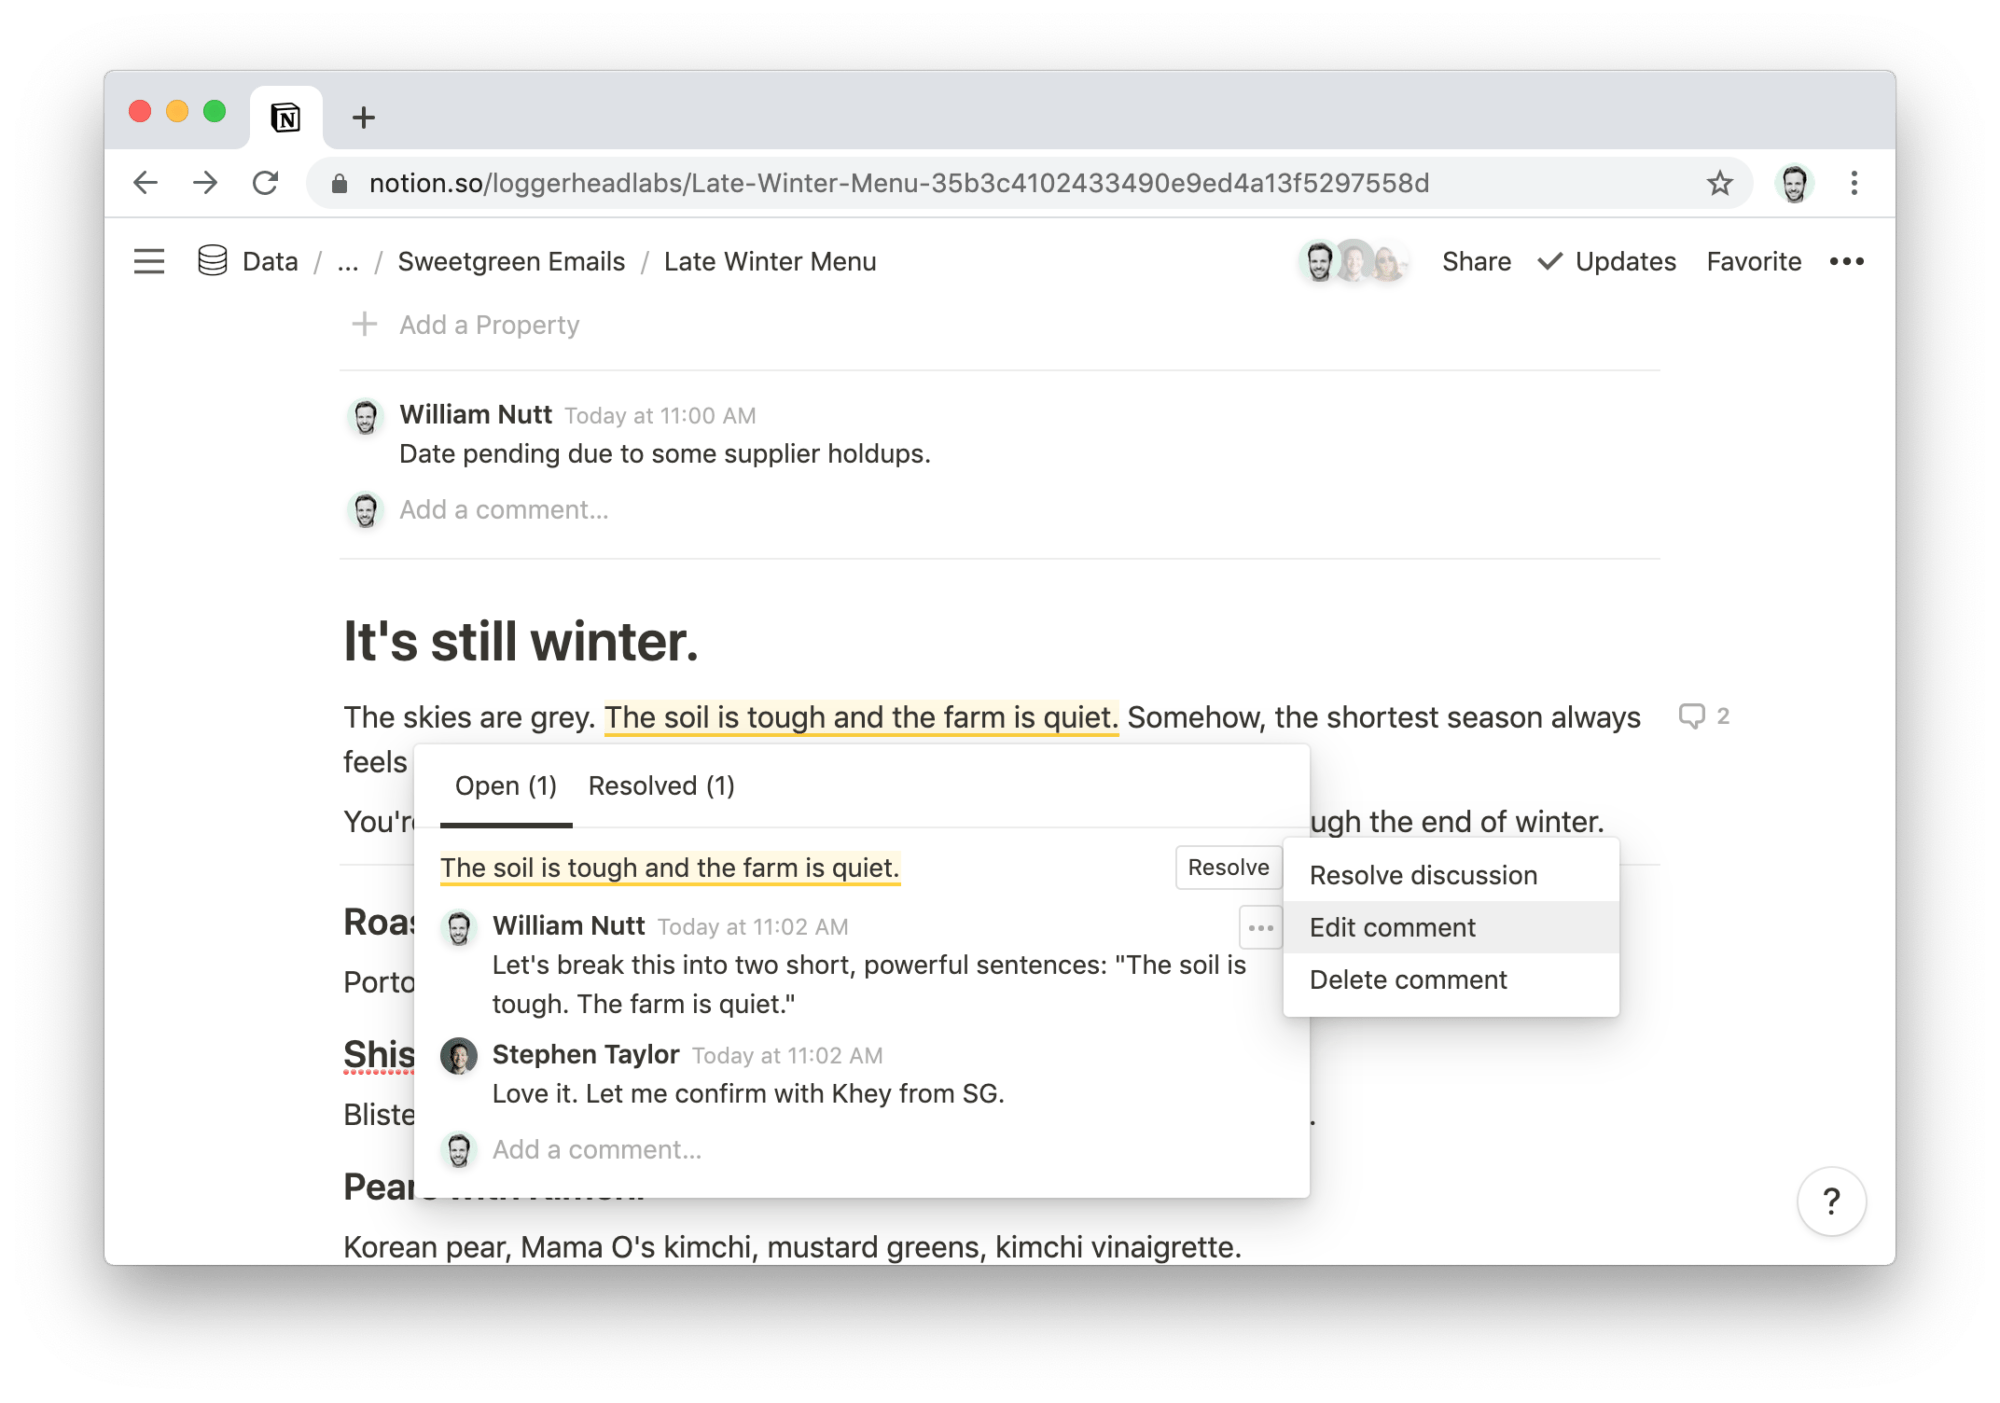The height and width of the screenshot is (1403, 2000).
Task: Click first collaborator avatar in header
Action: coord(1320,262)
